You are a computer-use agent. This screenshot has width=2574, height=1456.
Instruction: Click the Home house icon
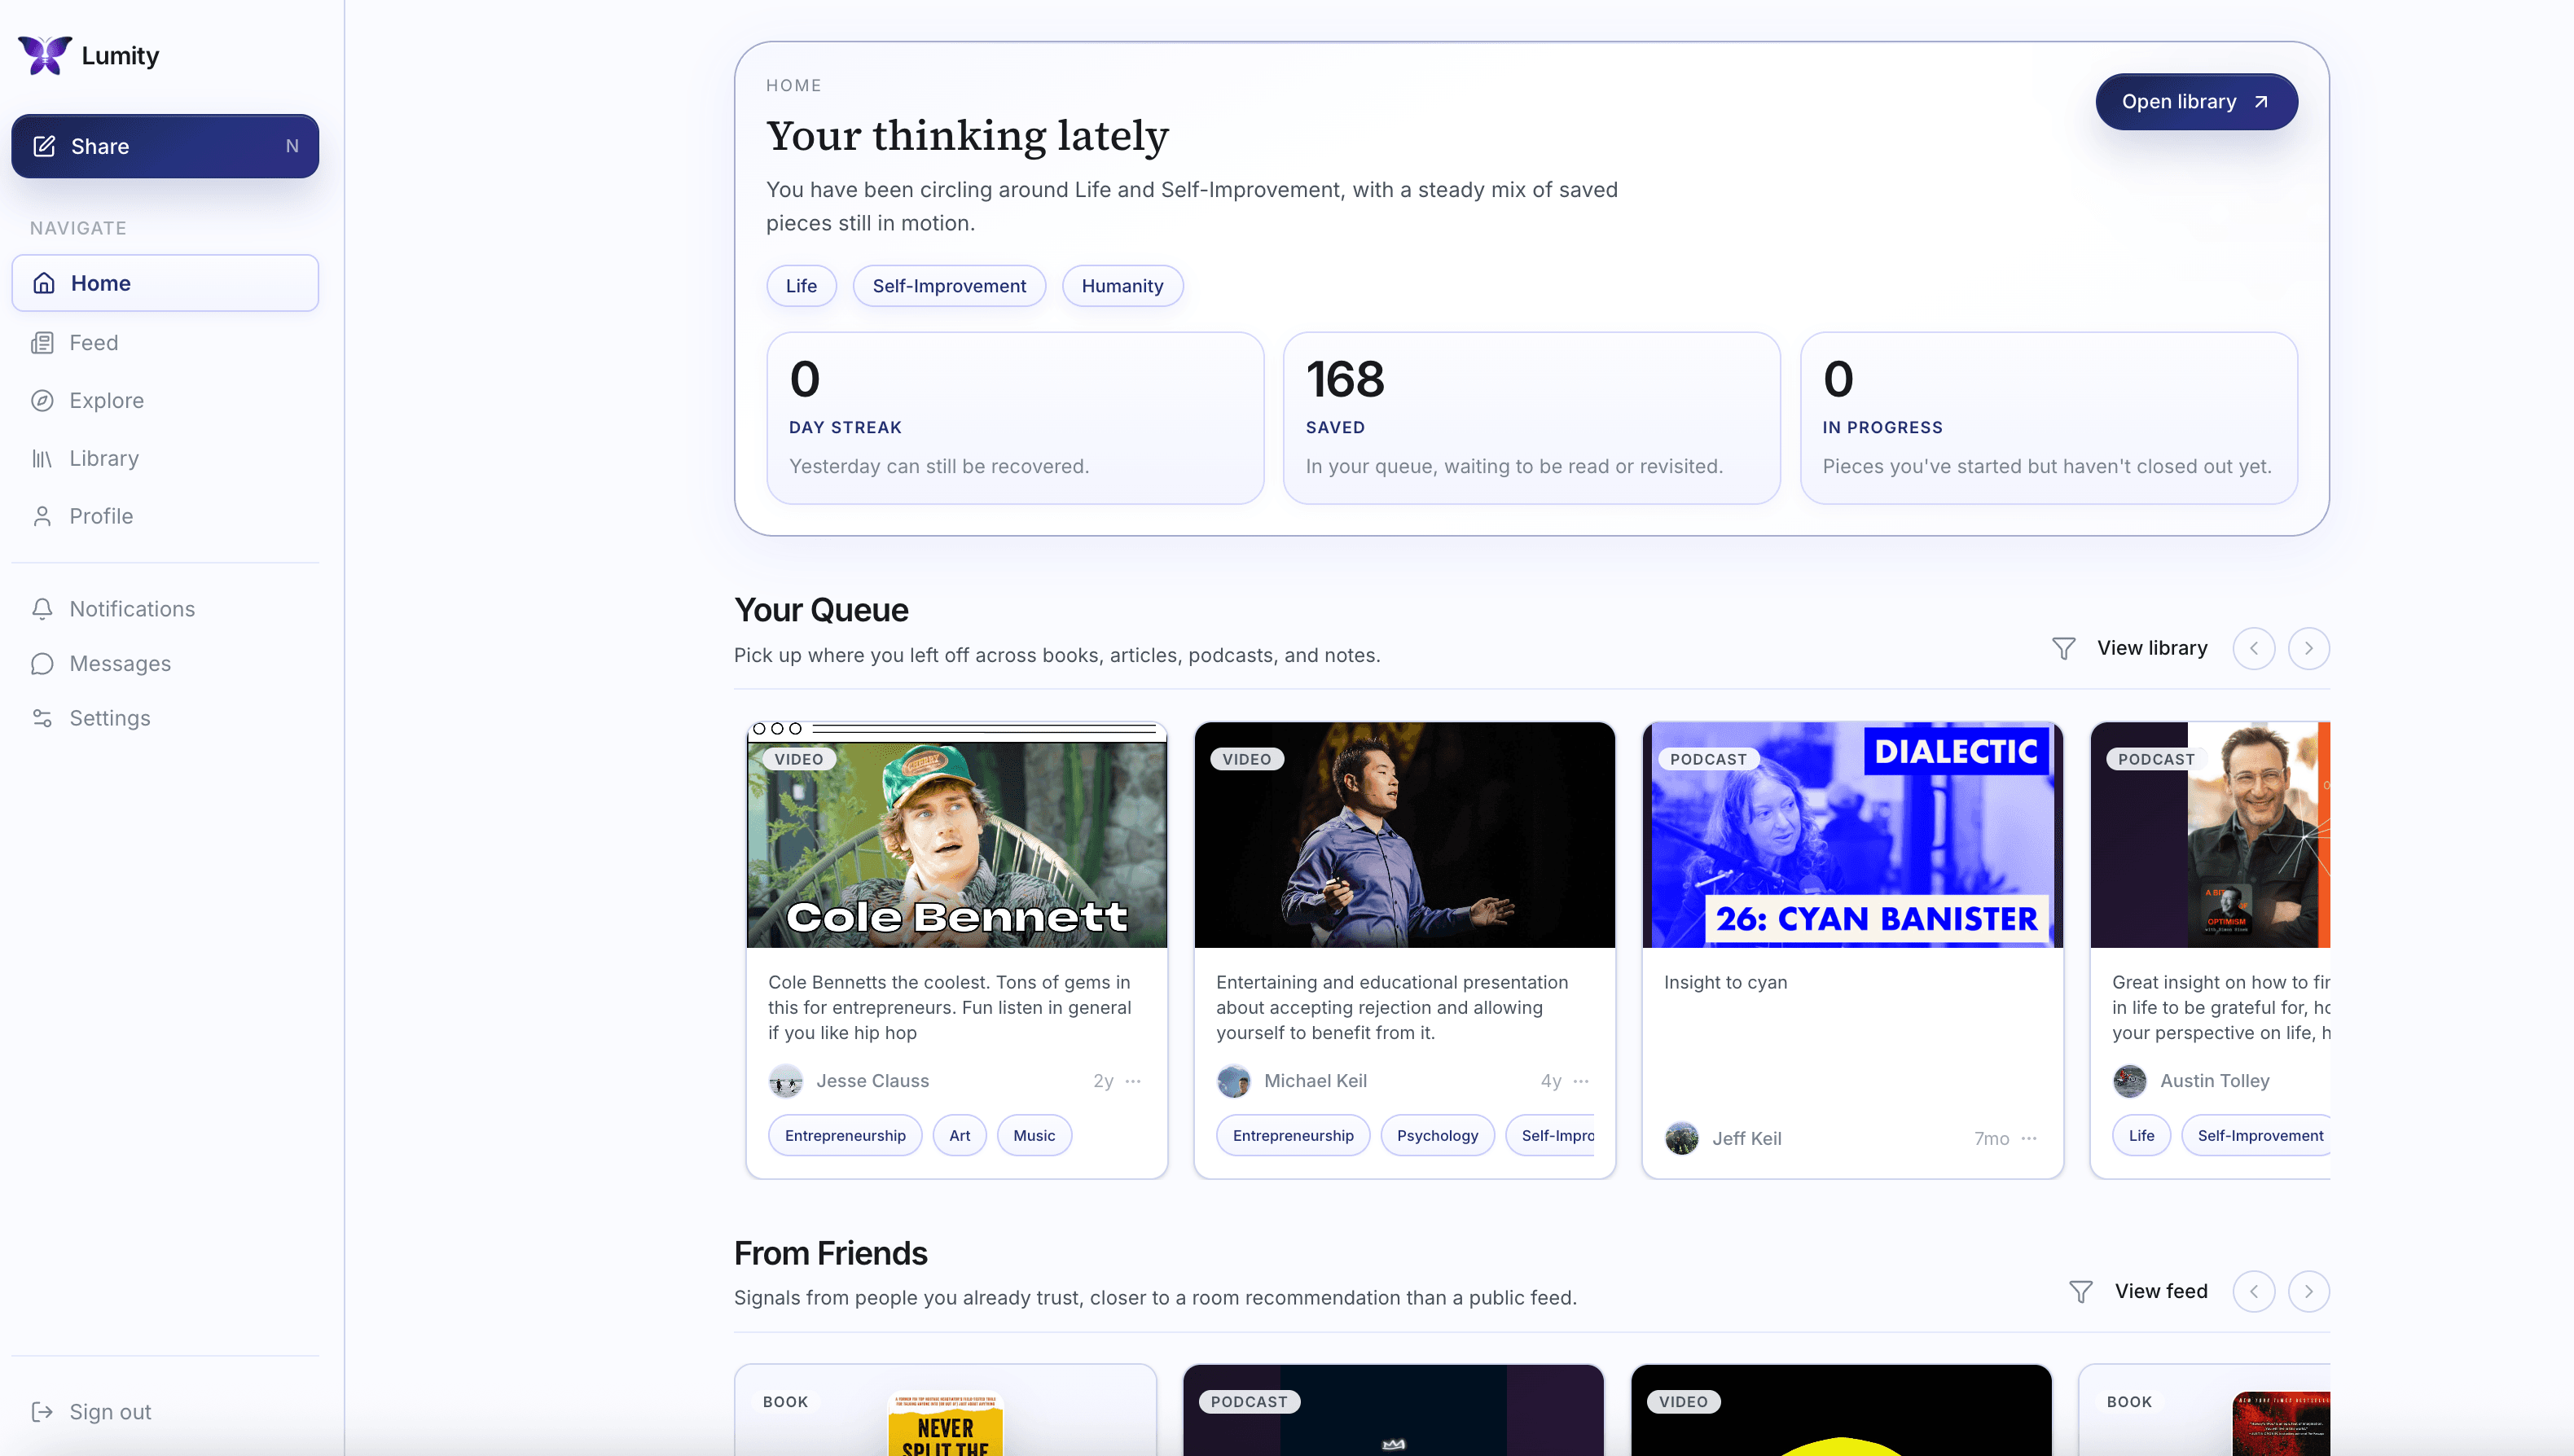point(44,283)
